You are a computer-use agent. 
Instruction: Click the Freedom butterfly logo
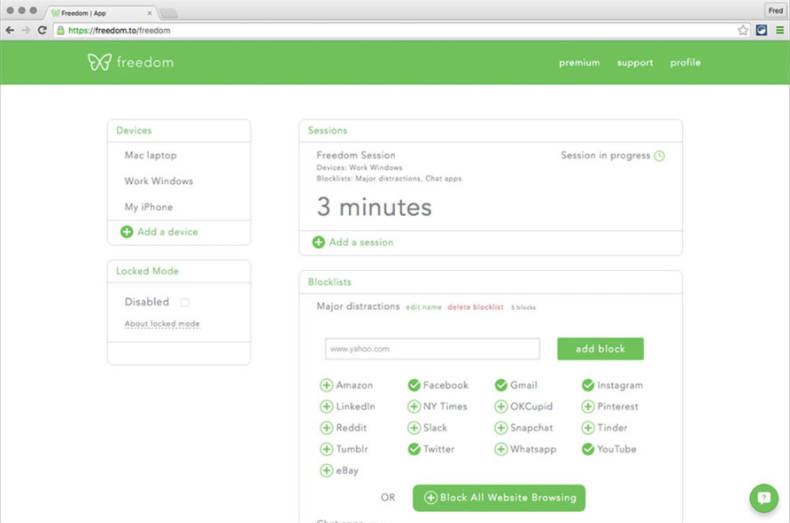[x=99, y=62]
